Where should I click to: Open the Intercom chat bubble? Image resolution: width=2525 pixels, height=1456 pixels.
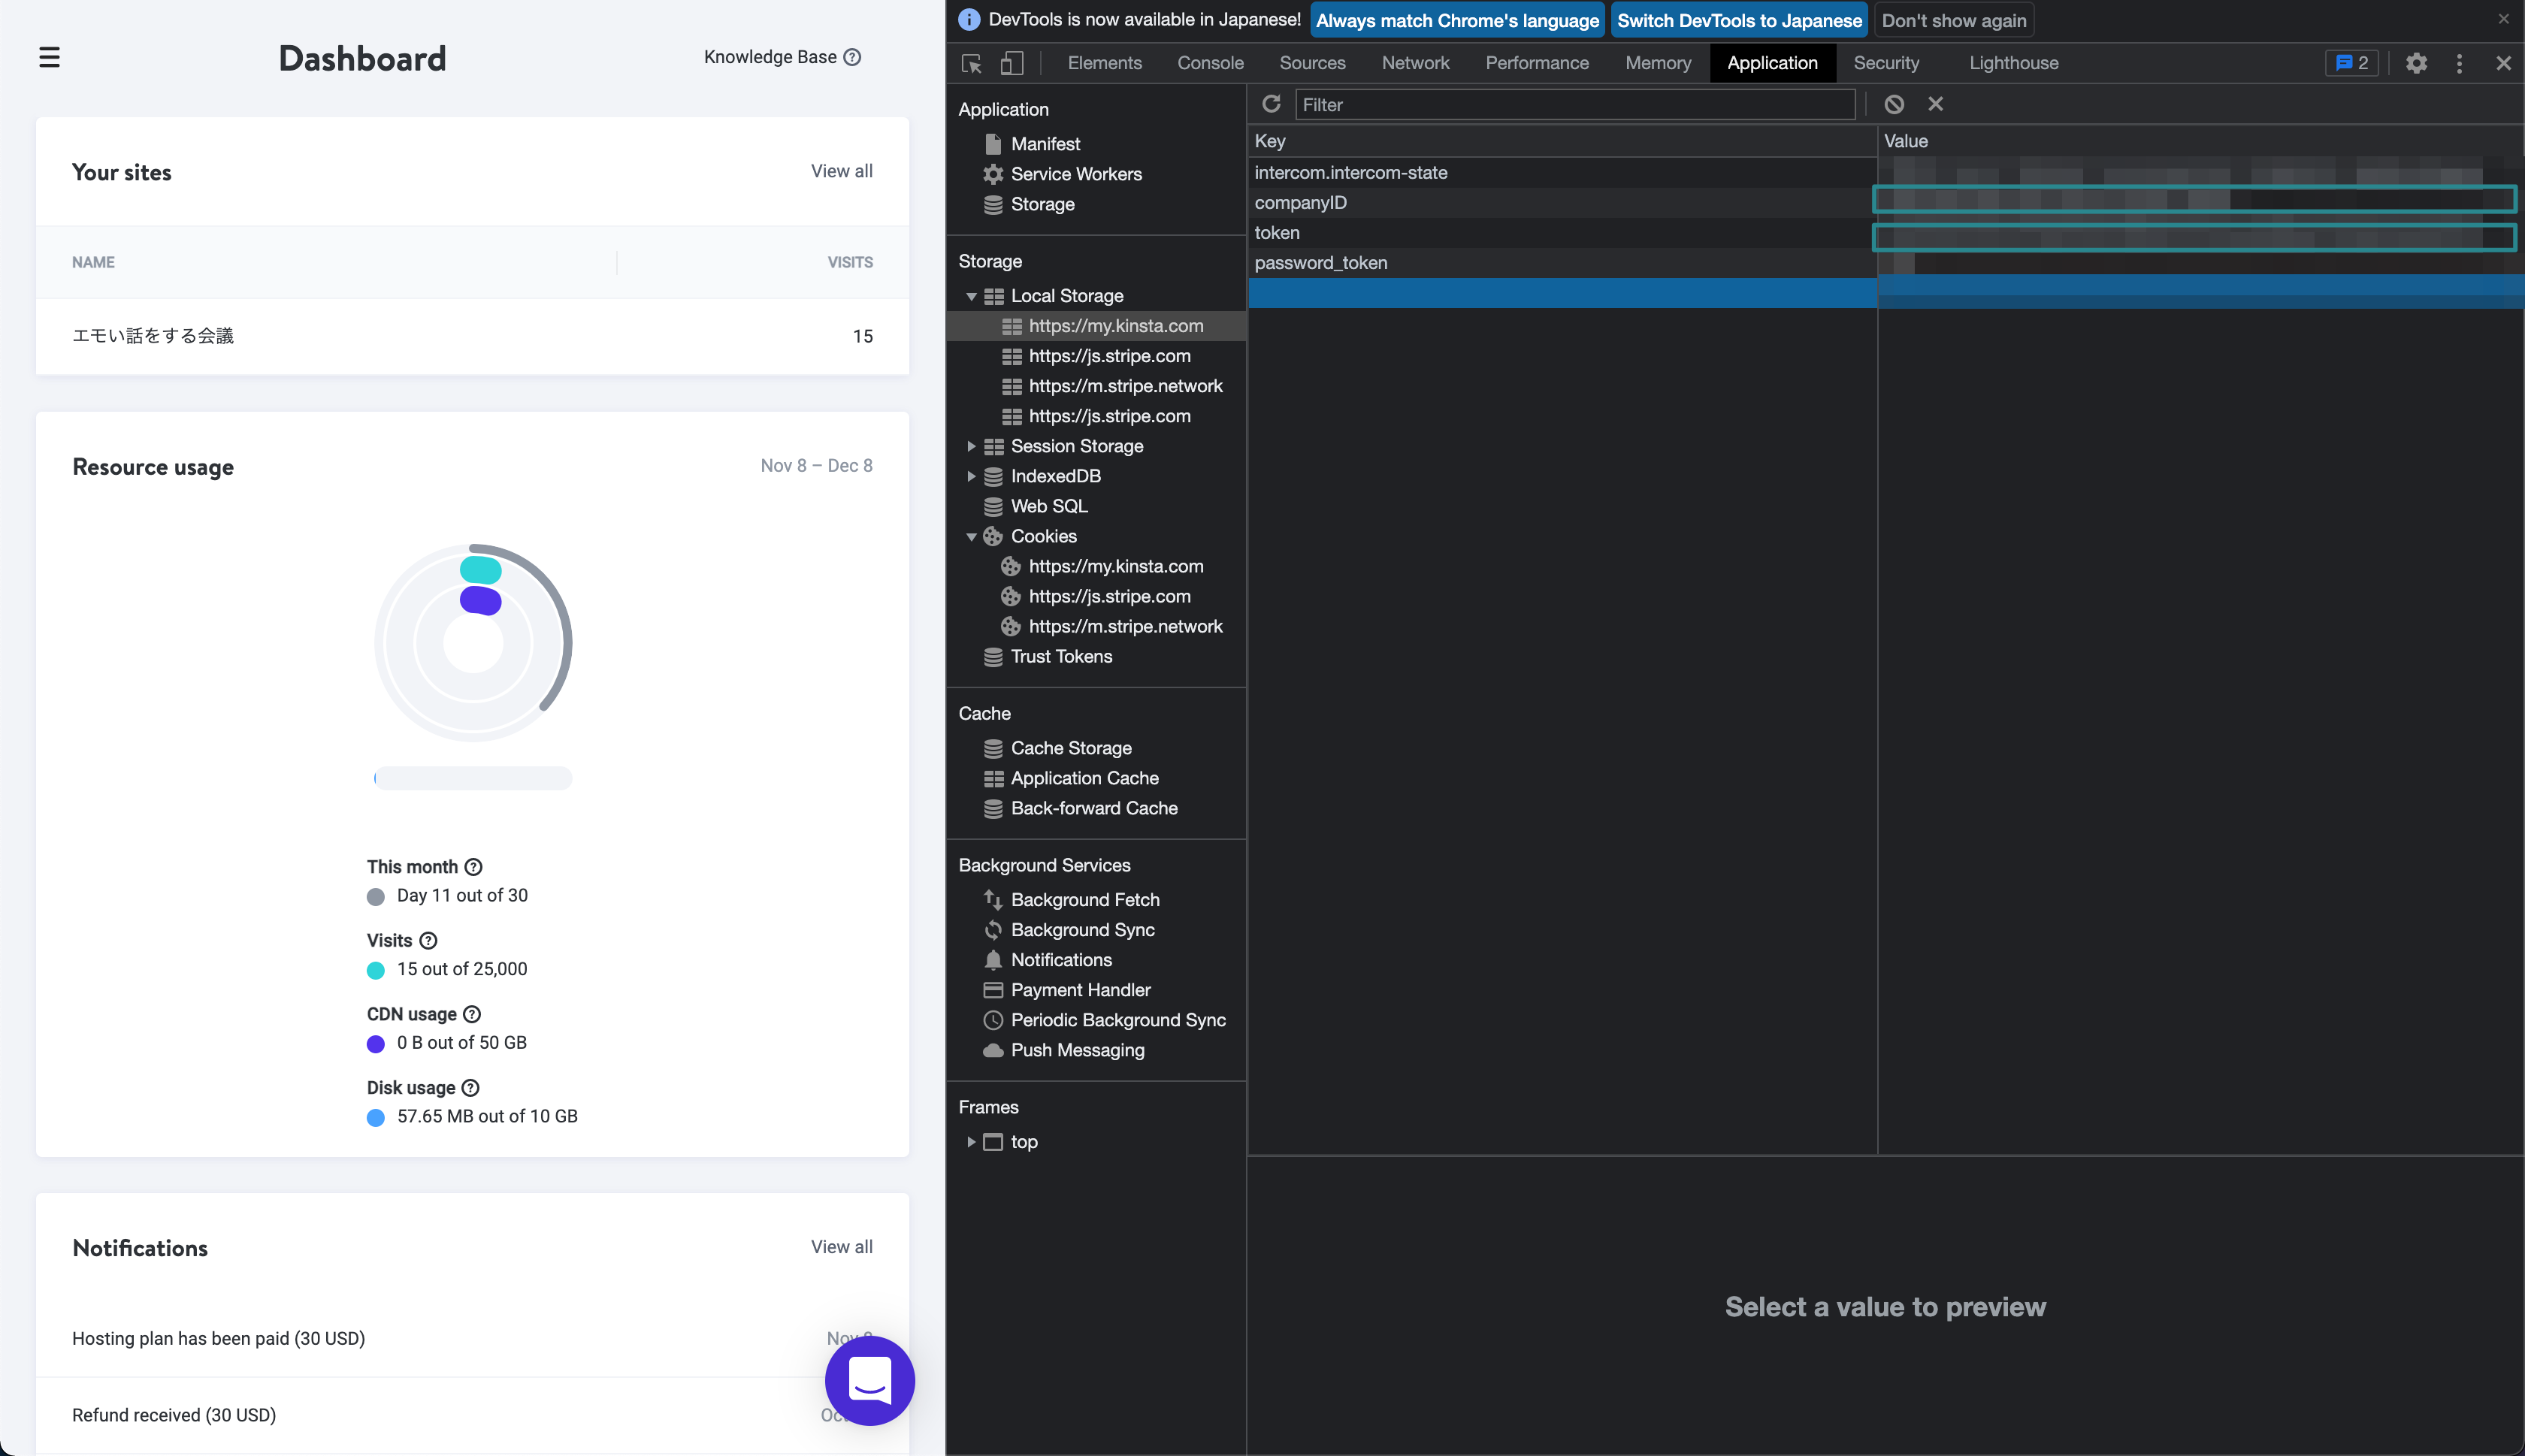pos(869,1380)
